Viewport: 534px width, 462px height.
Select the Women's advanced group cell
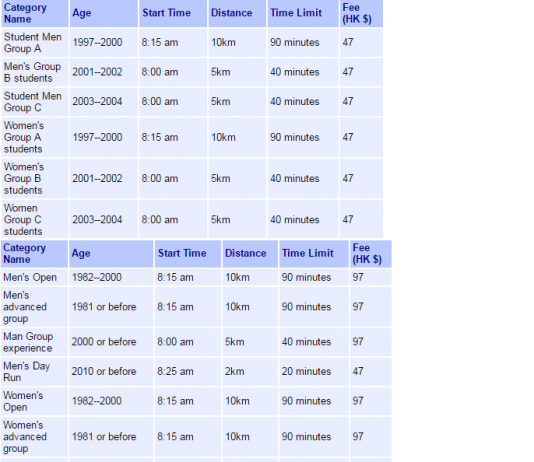tap(34, 436)
